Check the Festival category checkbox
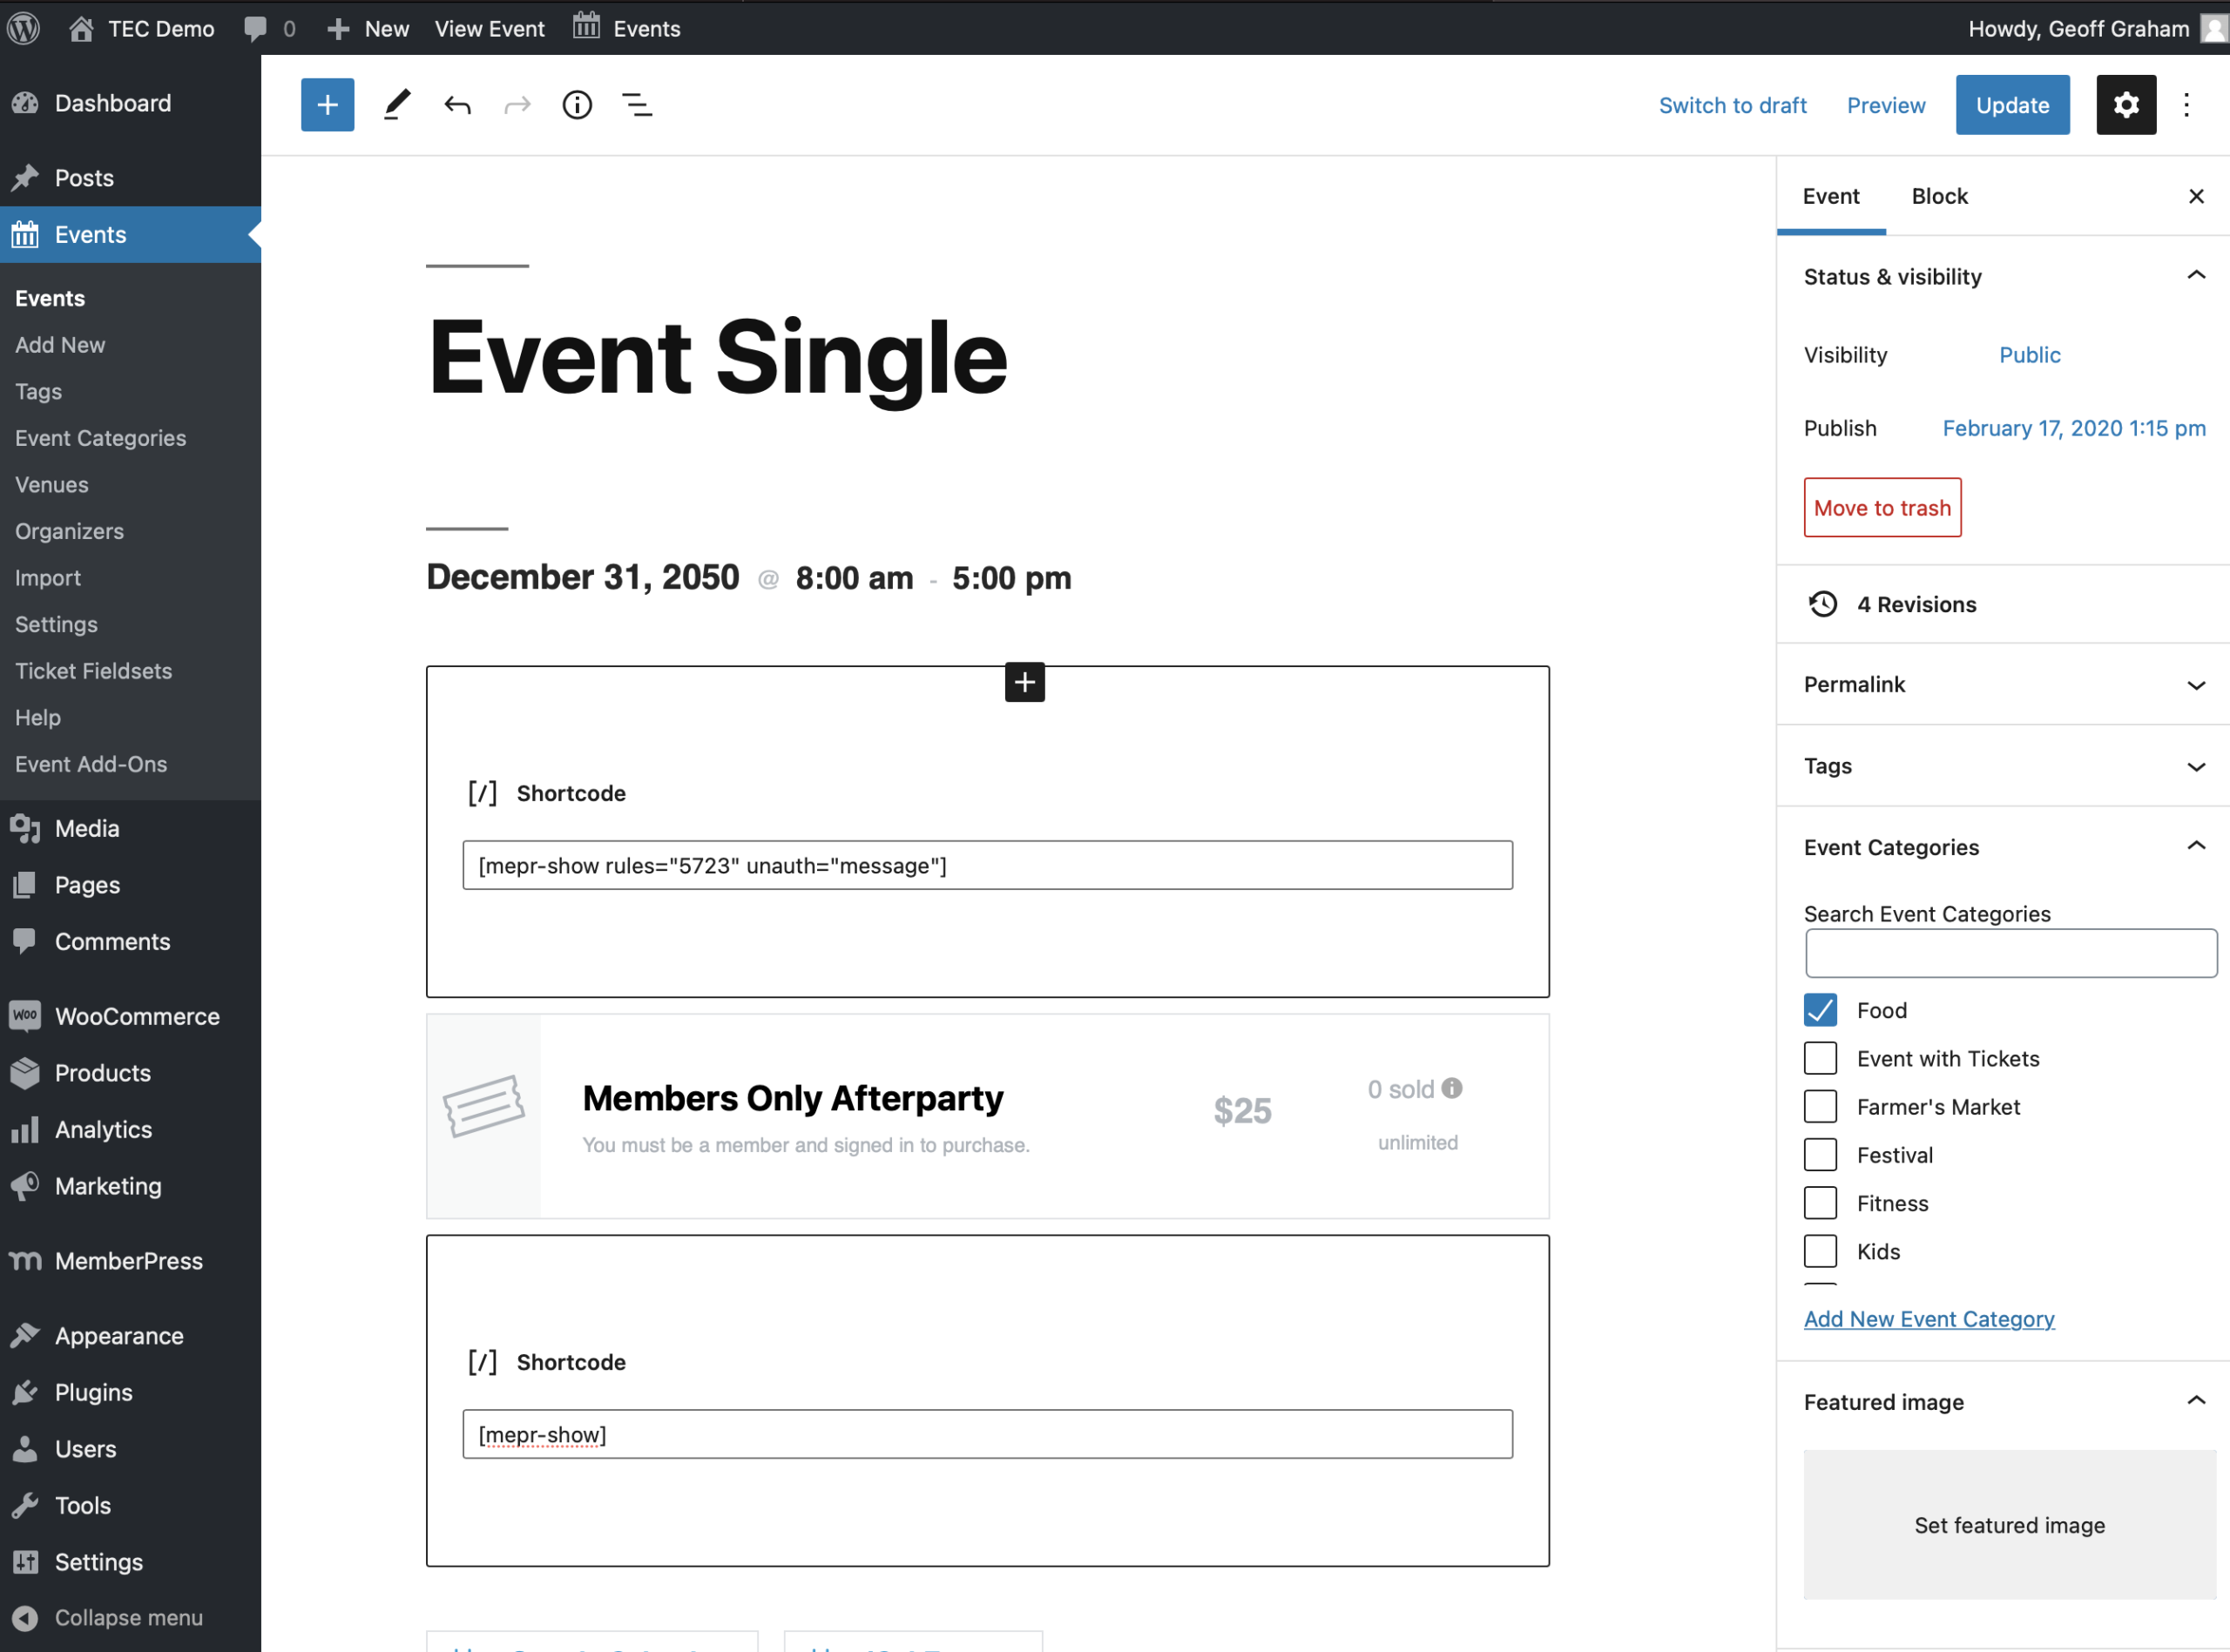Screen dimensions: 2230x1652 click(1820, 1154)
